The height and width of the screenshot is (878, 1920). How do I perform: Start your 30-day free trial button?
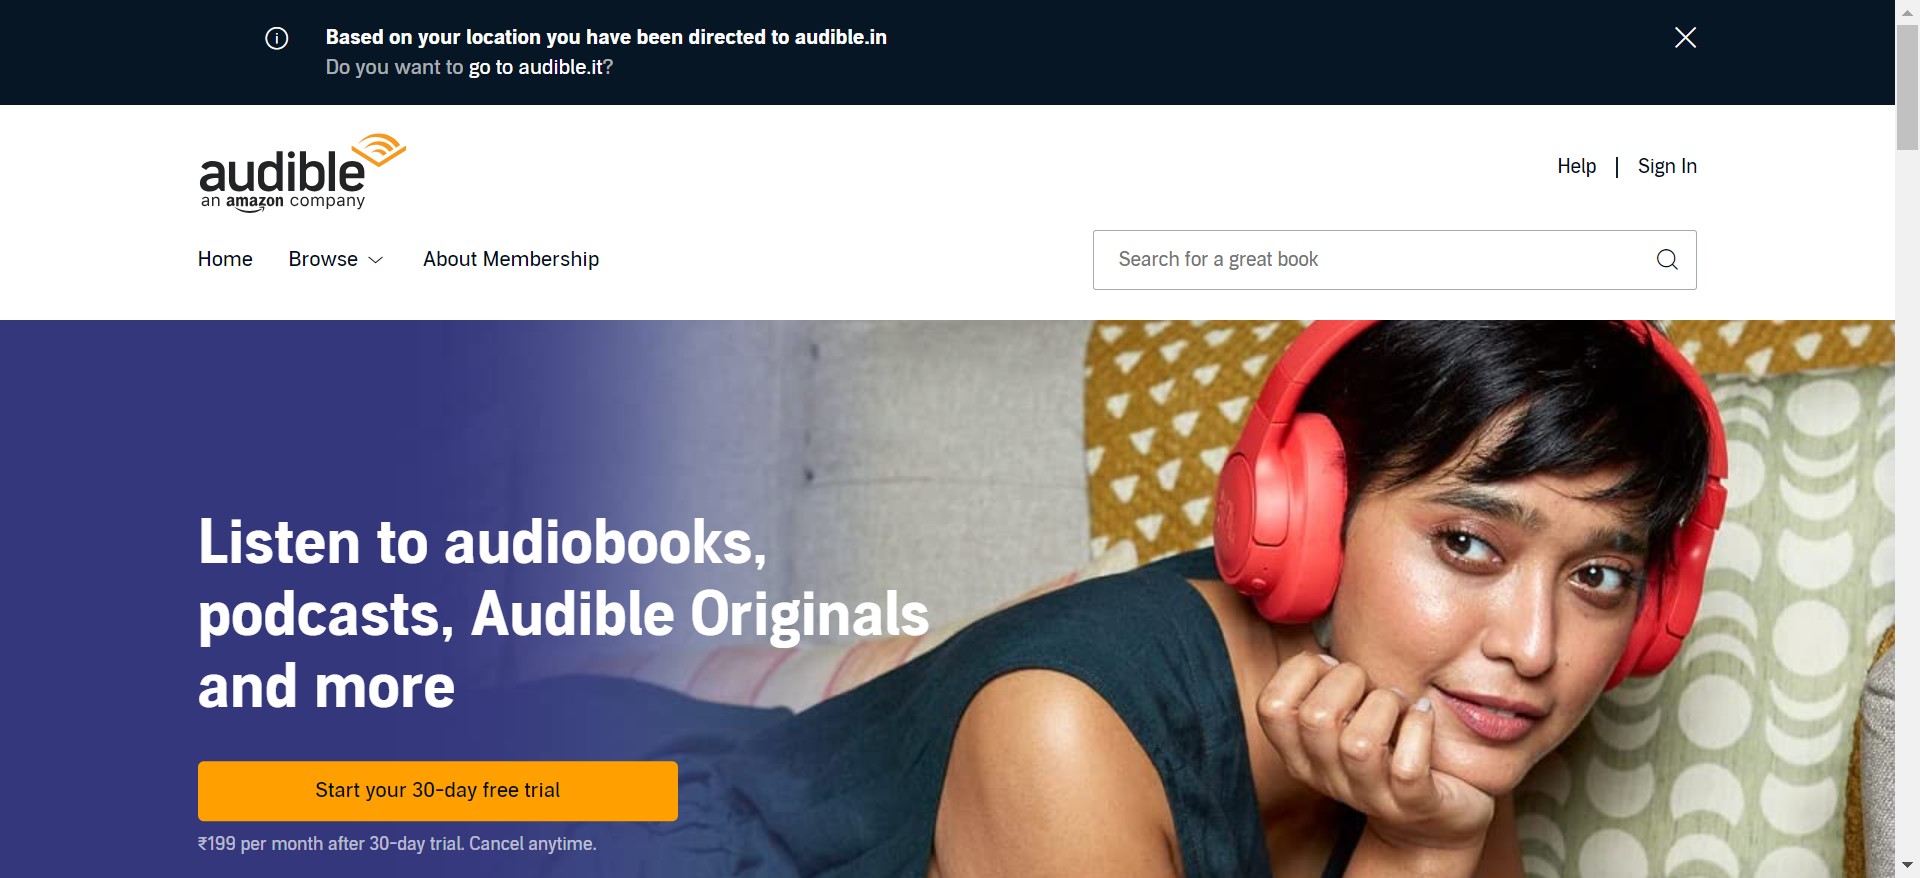coord(438,791)
